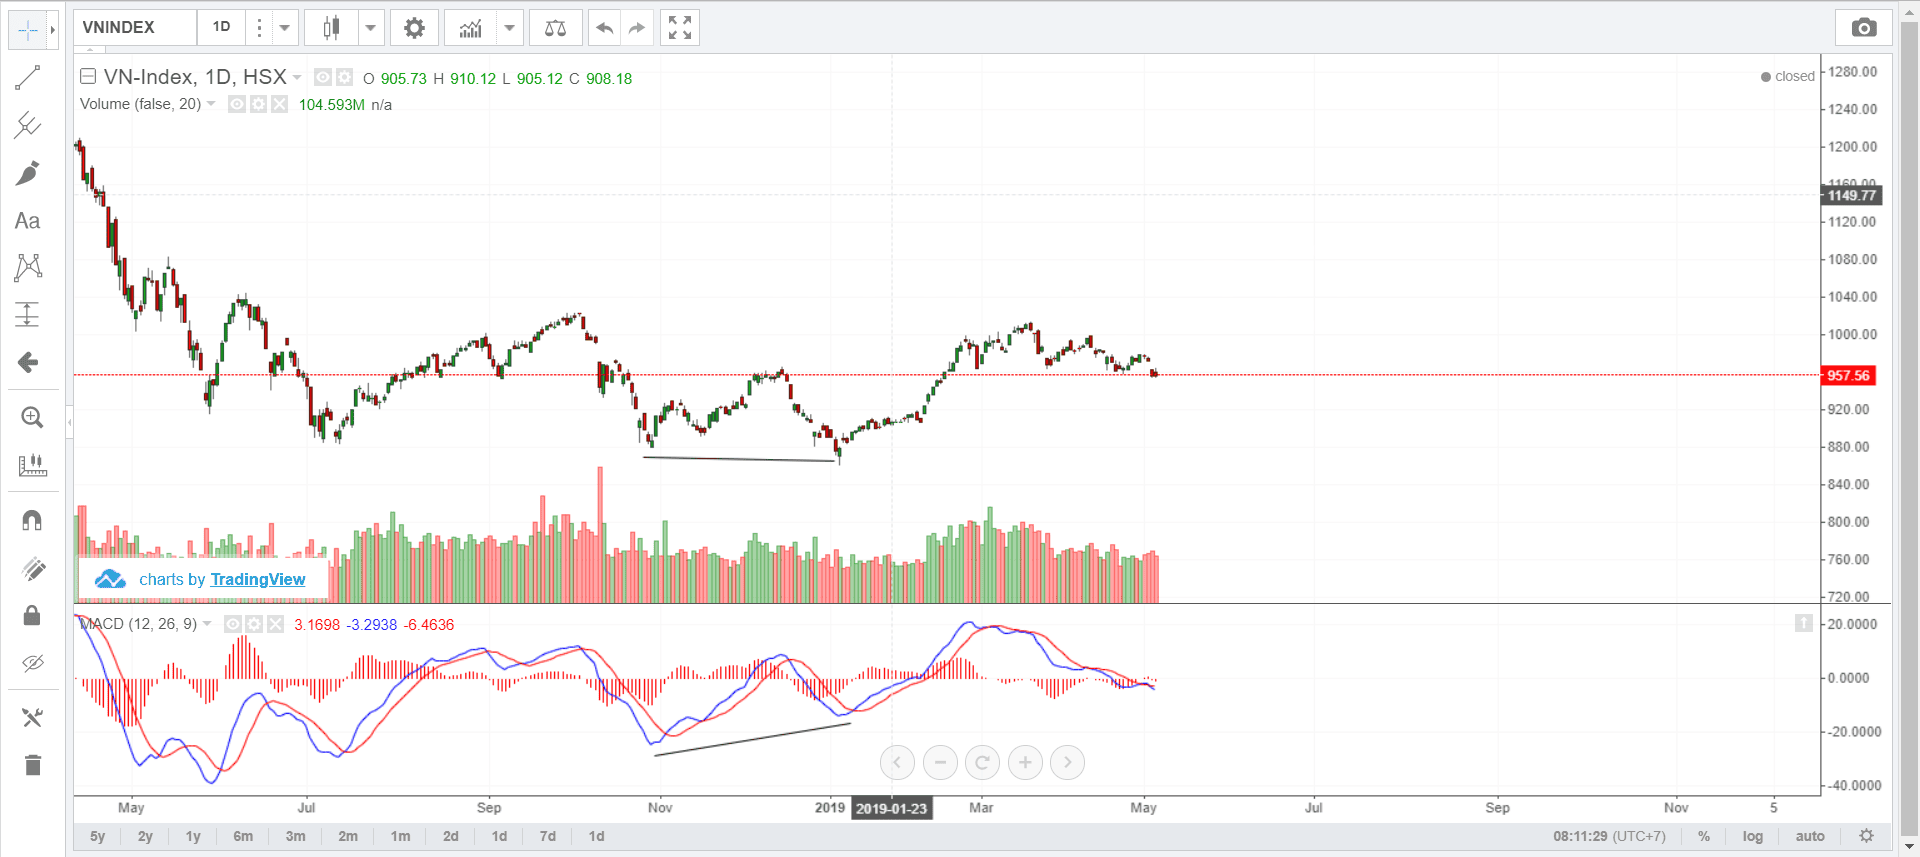The image size is (1920, 857).
Task: Toggle log scale mode
Action: (x=1752, y=836)
